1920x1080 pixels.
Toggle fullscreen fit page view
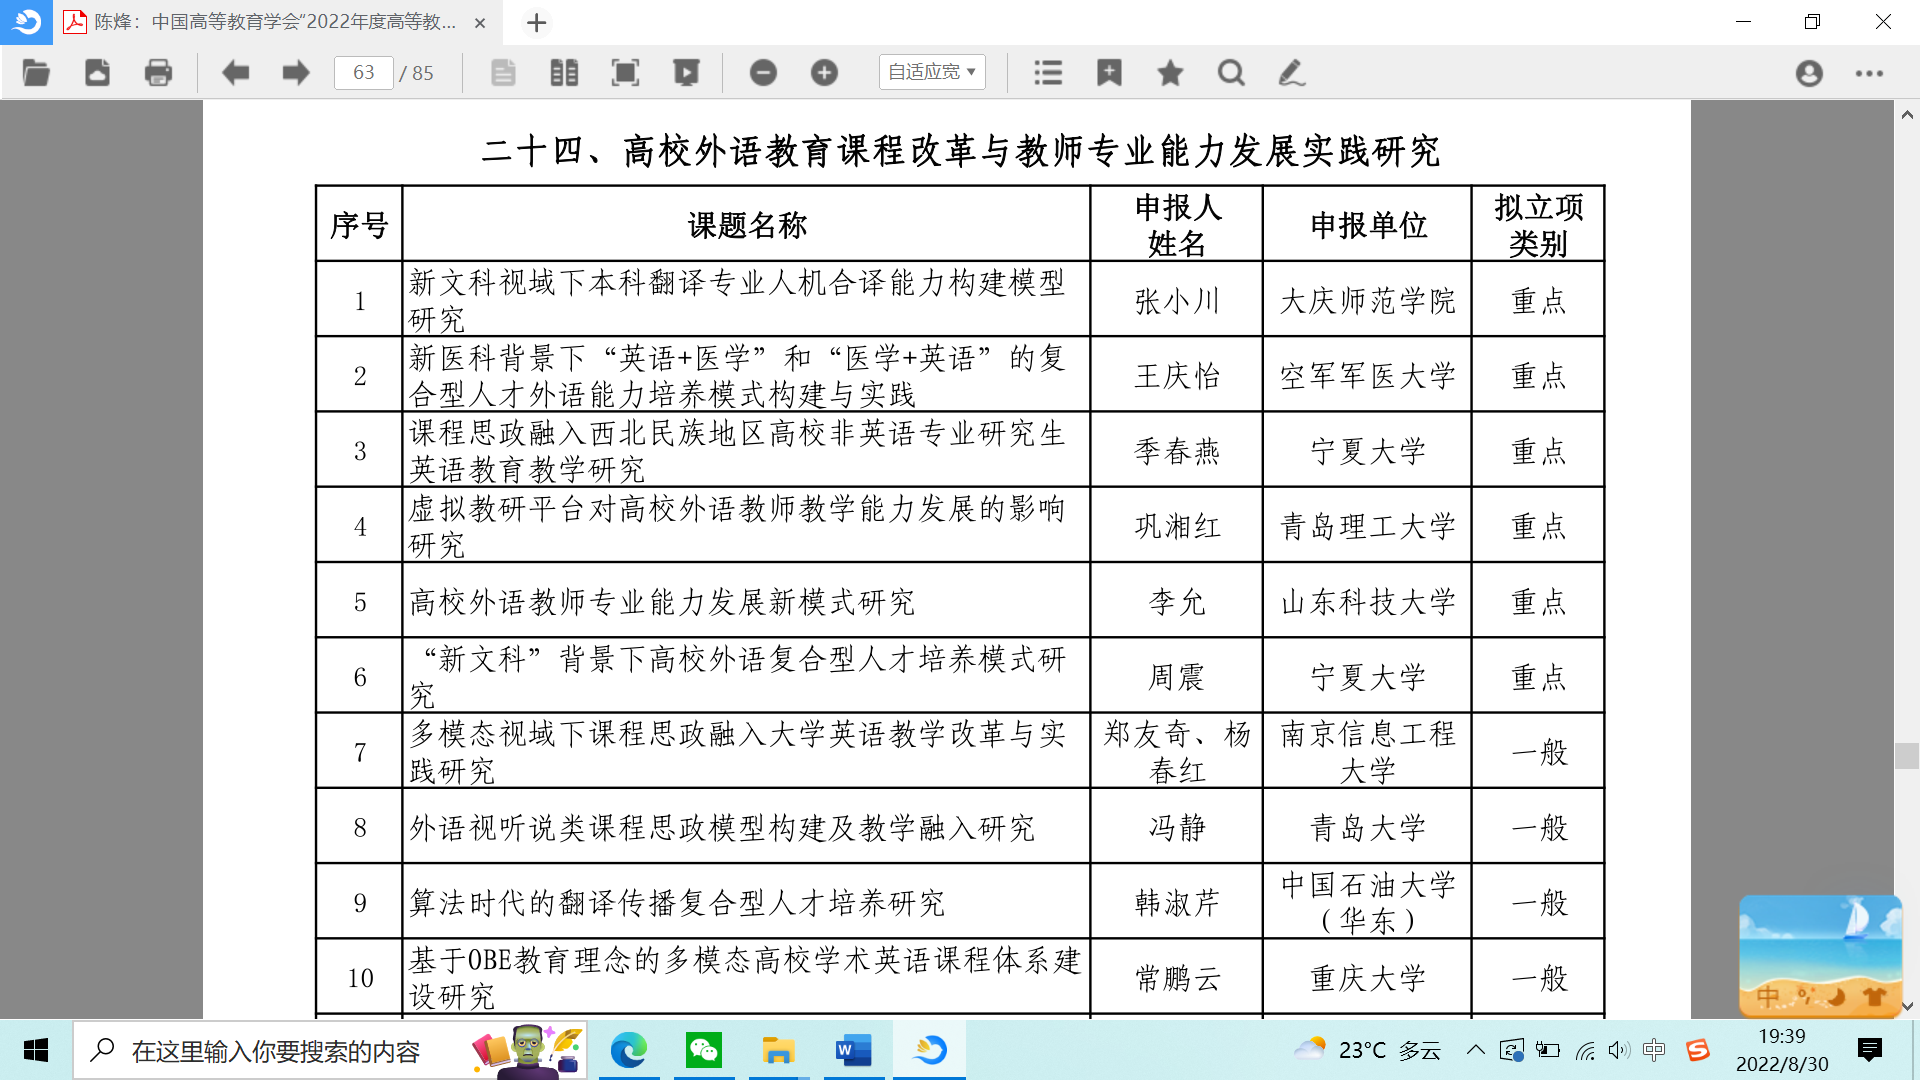[625, 73]
